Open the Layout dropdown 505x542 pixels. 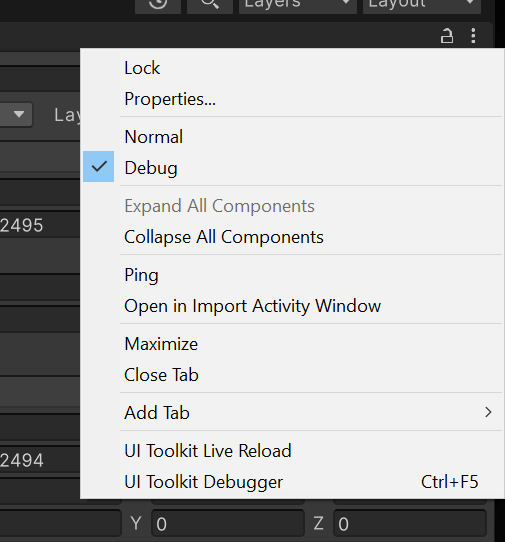click(422, 4)
